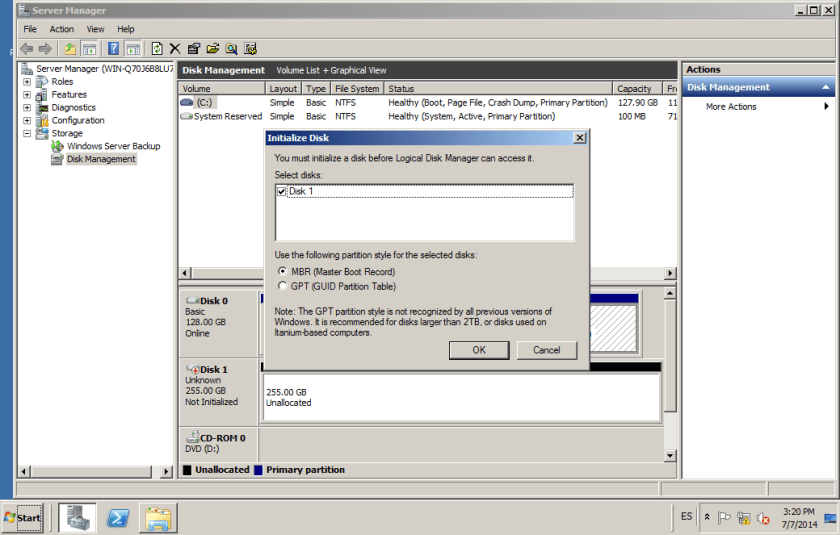This screenshot has width=840, height=535.
Task: Expand the Diagnostics tree node
Action: pyautogui.click(x=27, y=108)
